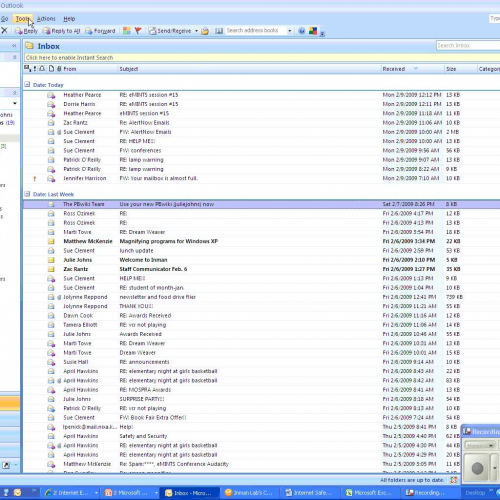Click Outlook quick launch icon in taskbar
The height and width of the screenshot is (500, 500).
[17, 493]
